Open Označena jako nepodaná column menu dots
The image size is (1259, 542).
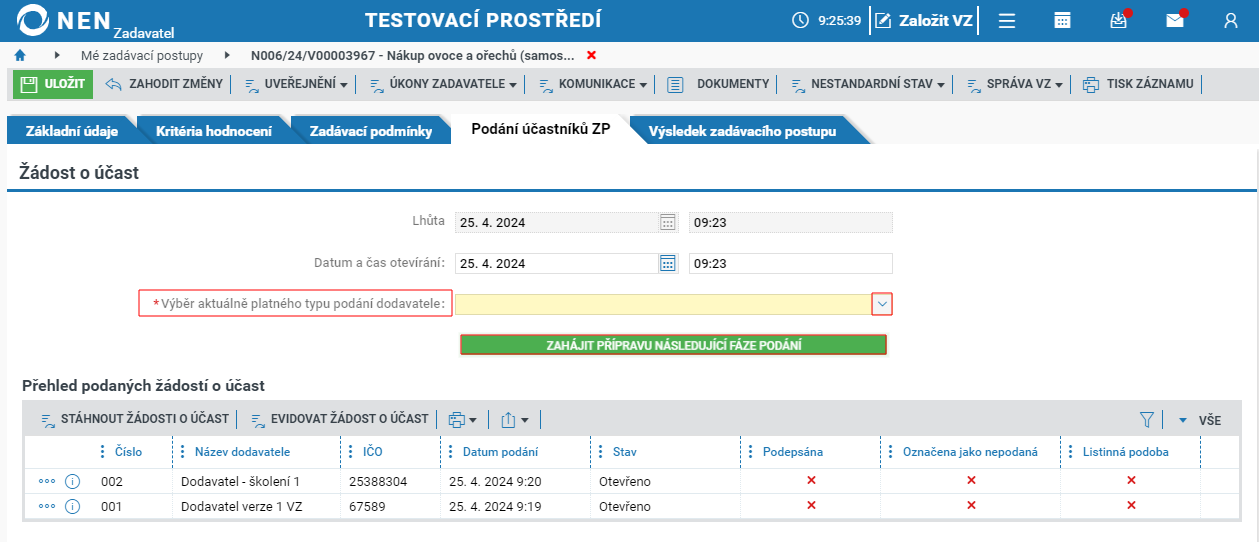pos(890,452)
